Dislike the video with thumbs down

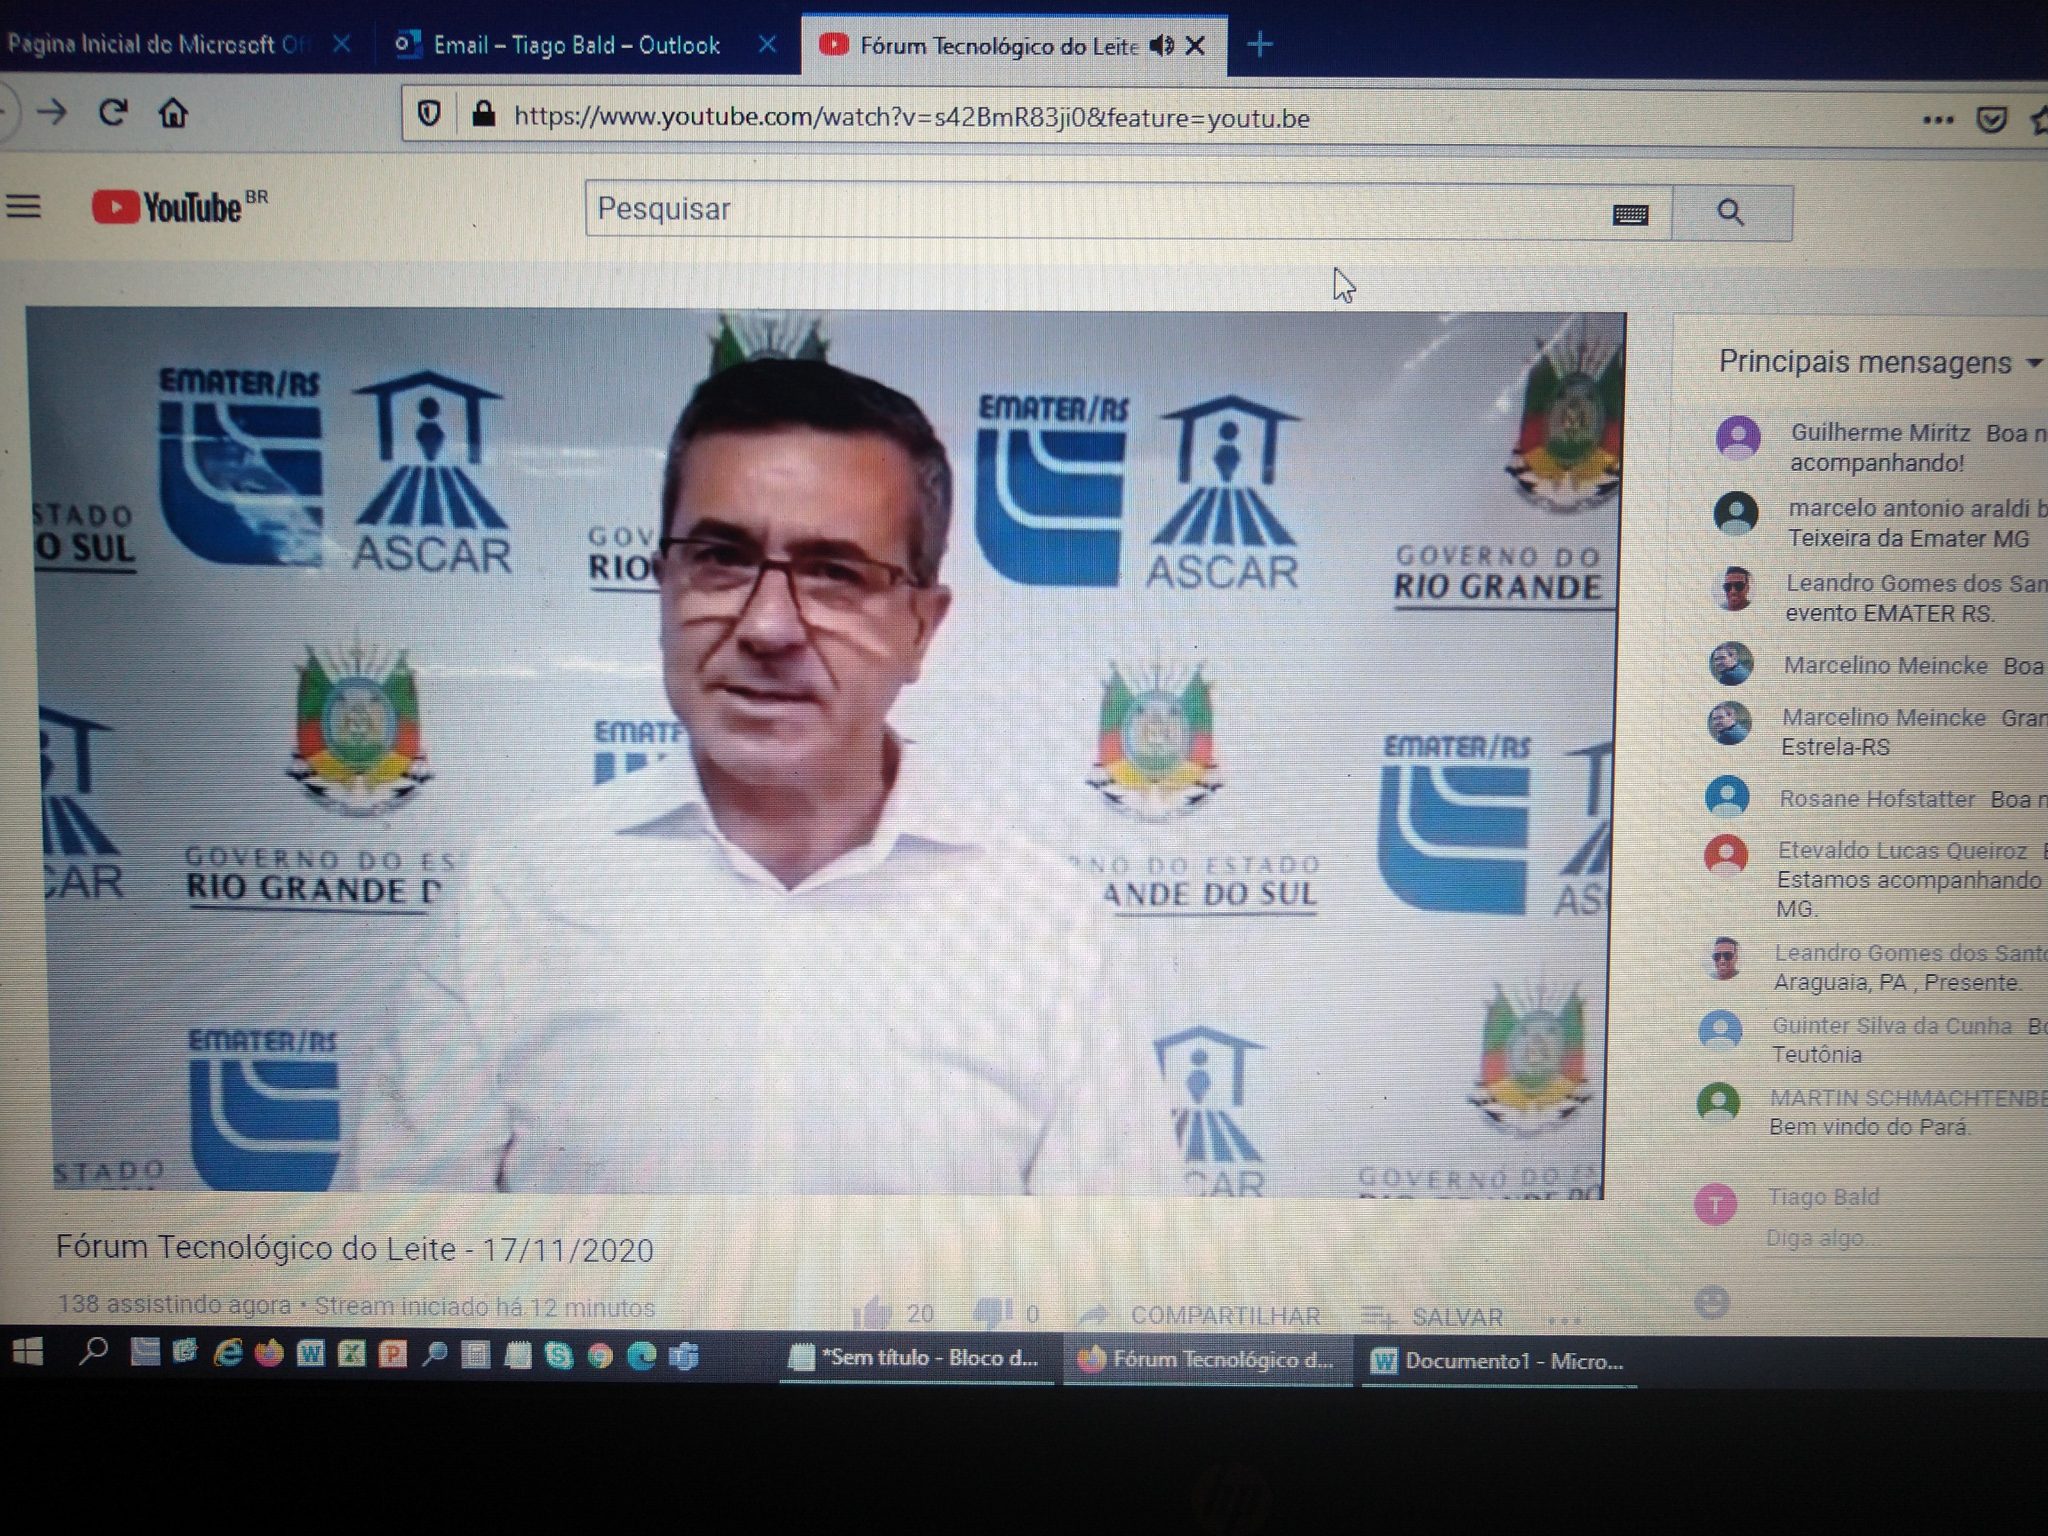(993, 1313)
